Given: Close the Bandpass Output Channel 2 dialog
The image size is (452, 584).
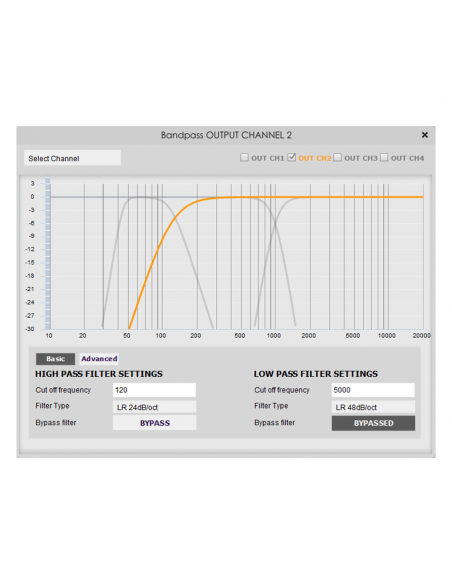Looking at the screenshot, I should [424, 135].
